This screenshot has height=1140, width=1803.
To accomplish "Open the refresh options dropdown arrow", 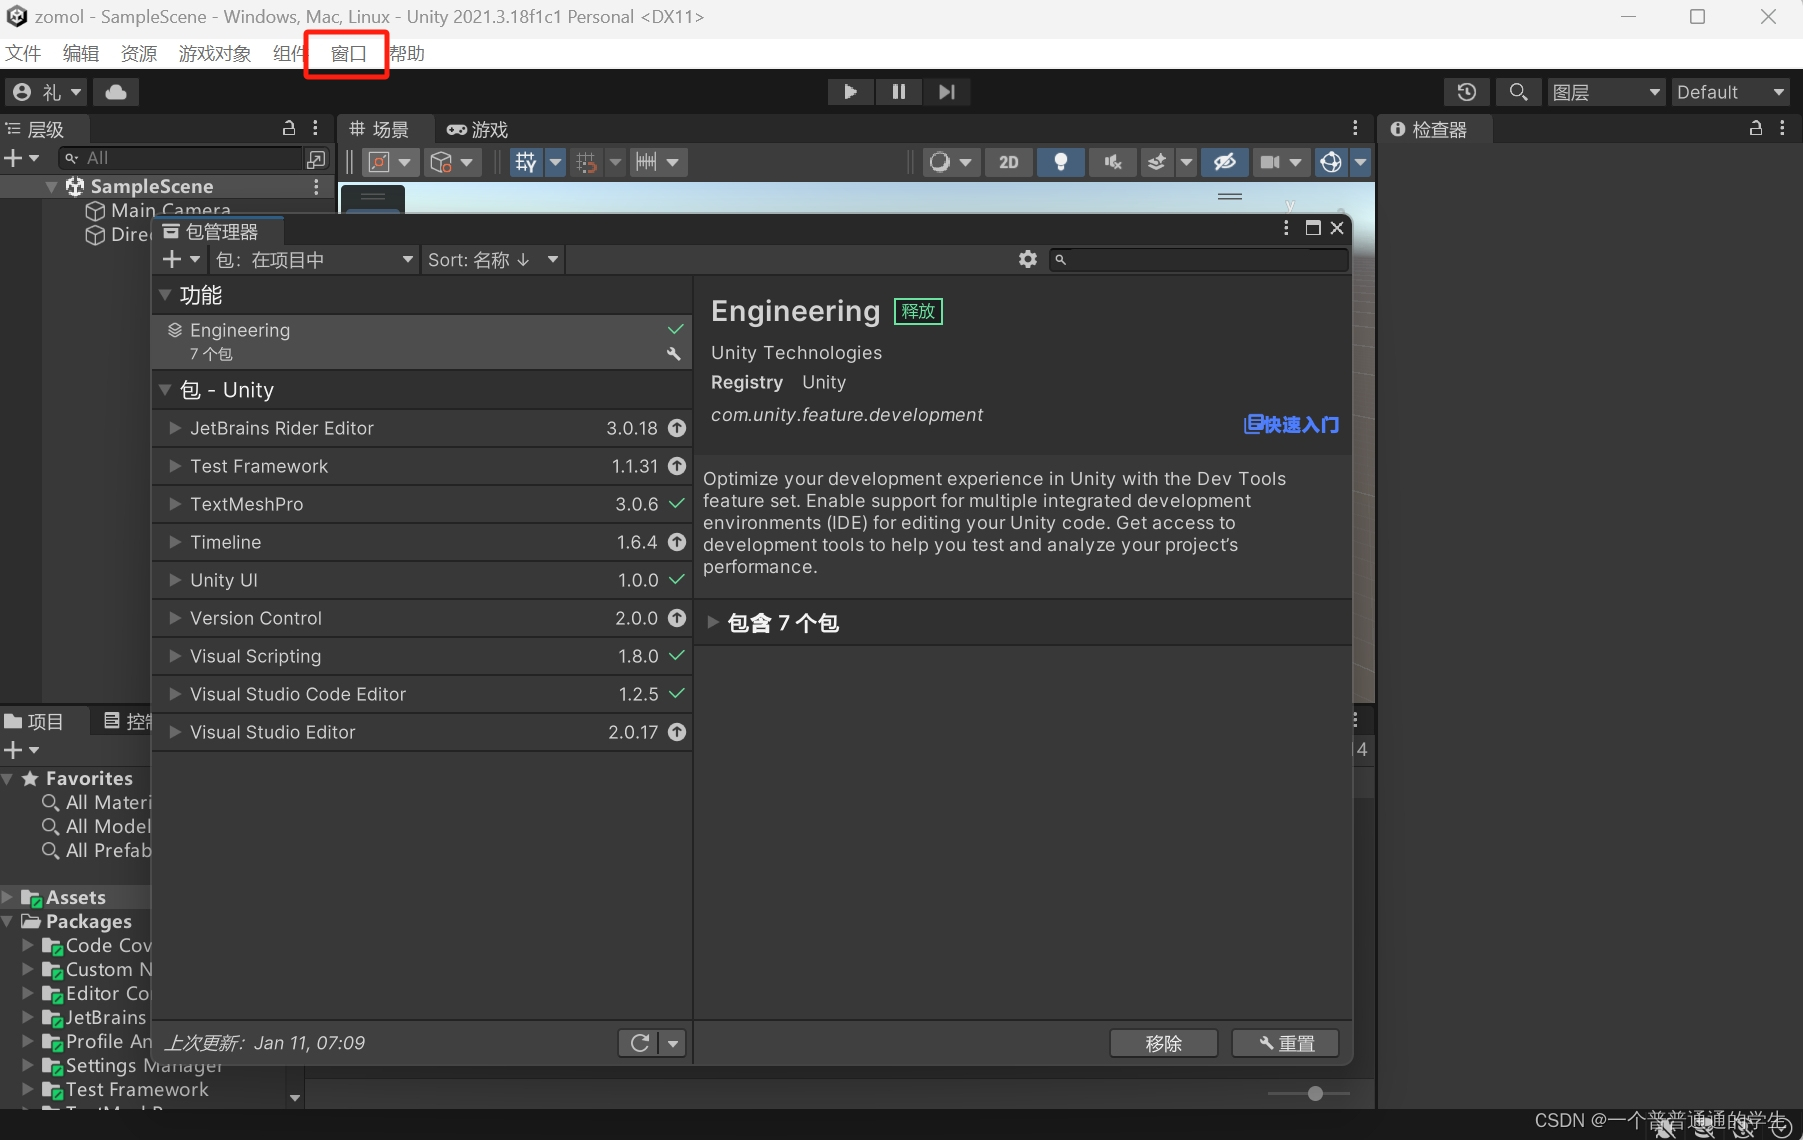I will [673, 1043].
